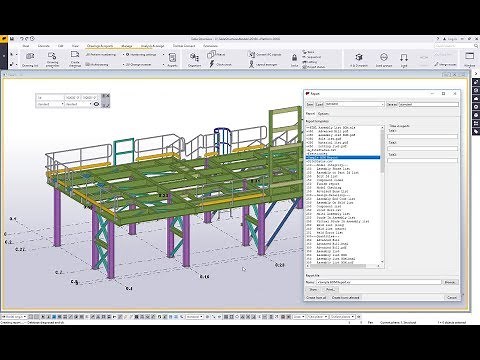Image resolution: width=480 pixels, height=360 pixels.
Task: Open the bottom icon in the right side pane
Action: [x=476, y=132]
